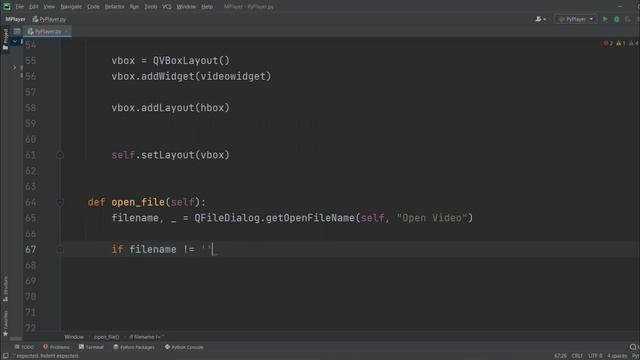This screenshot has width=640, height=360.
Task: Click the Window breadcrumb below editor
Action: [x=74, y=337]
